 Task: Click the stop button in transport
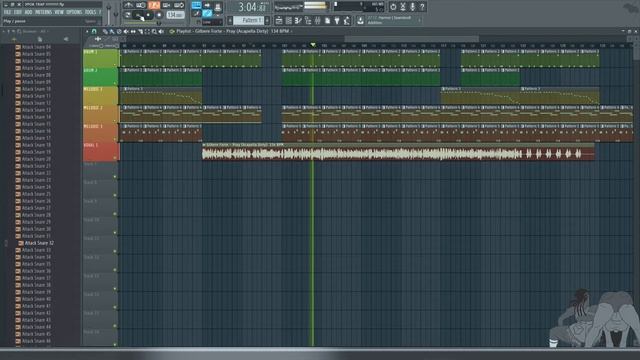coord(148,15)
